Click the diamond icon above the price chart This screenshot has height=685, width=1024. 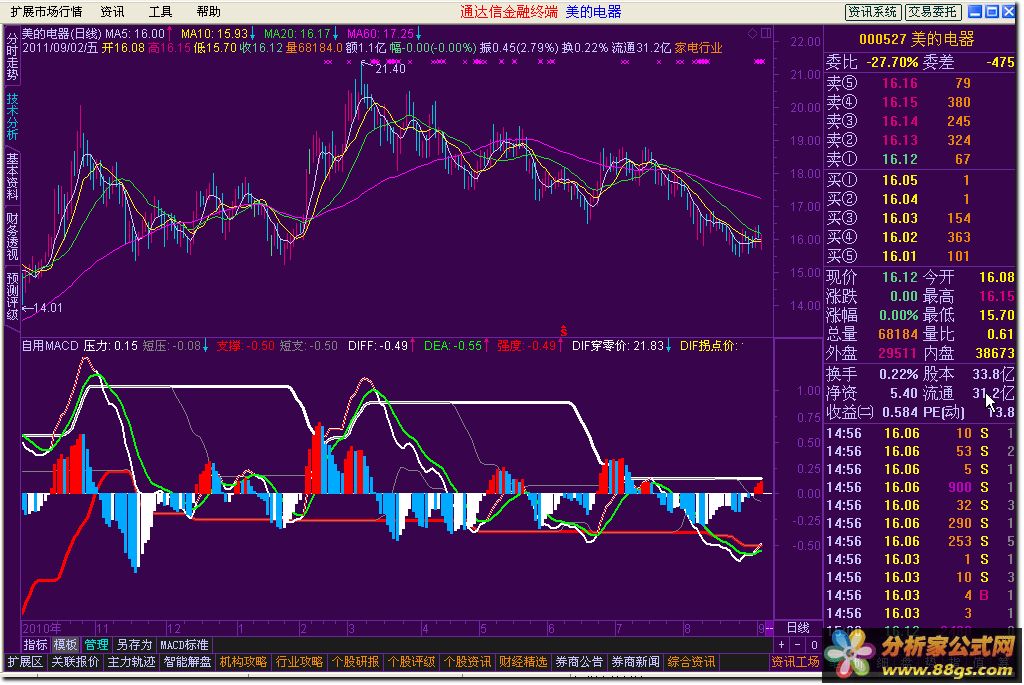[x=753, y=33]
